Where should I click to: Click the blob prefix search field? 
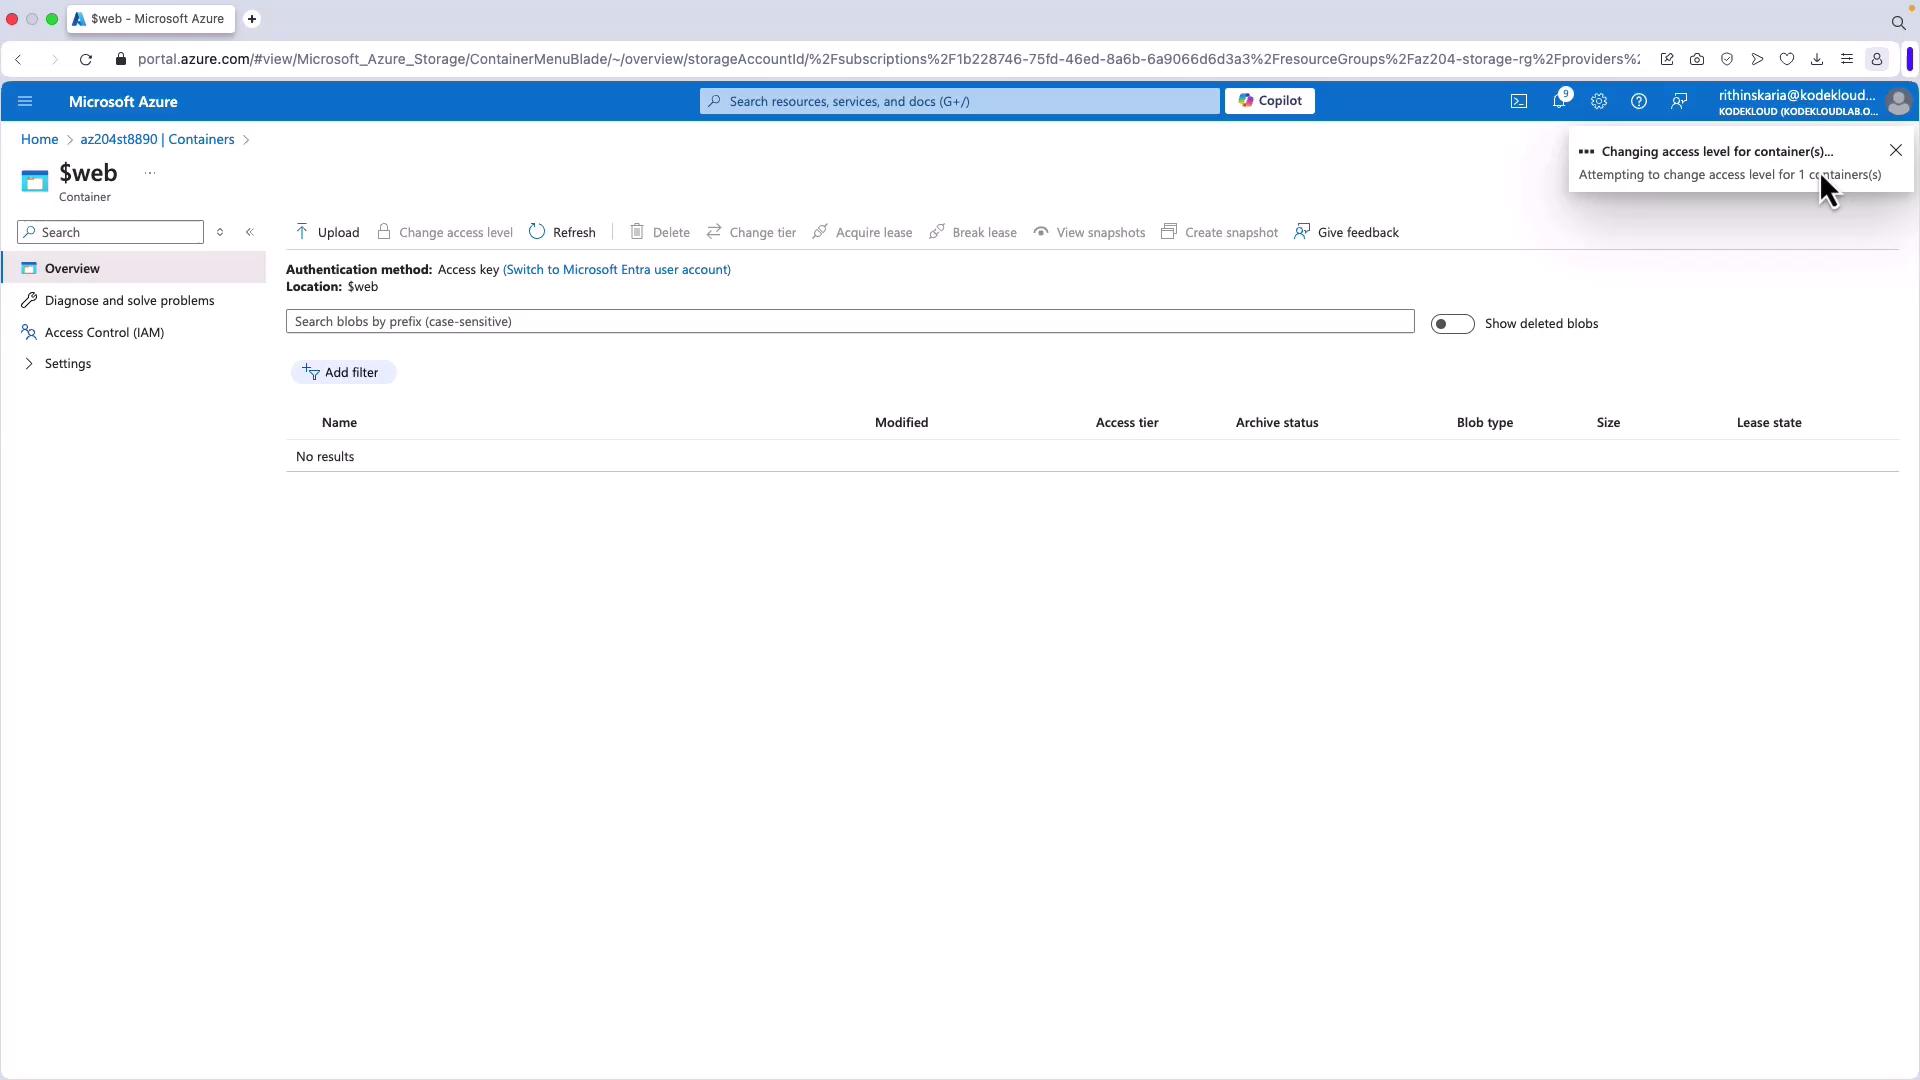tap(849, 321)
